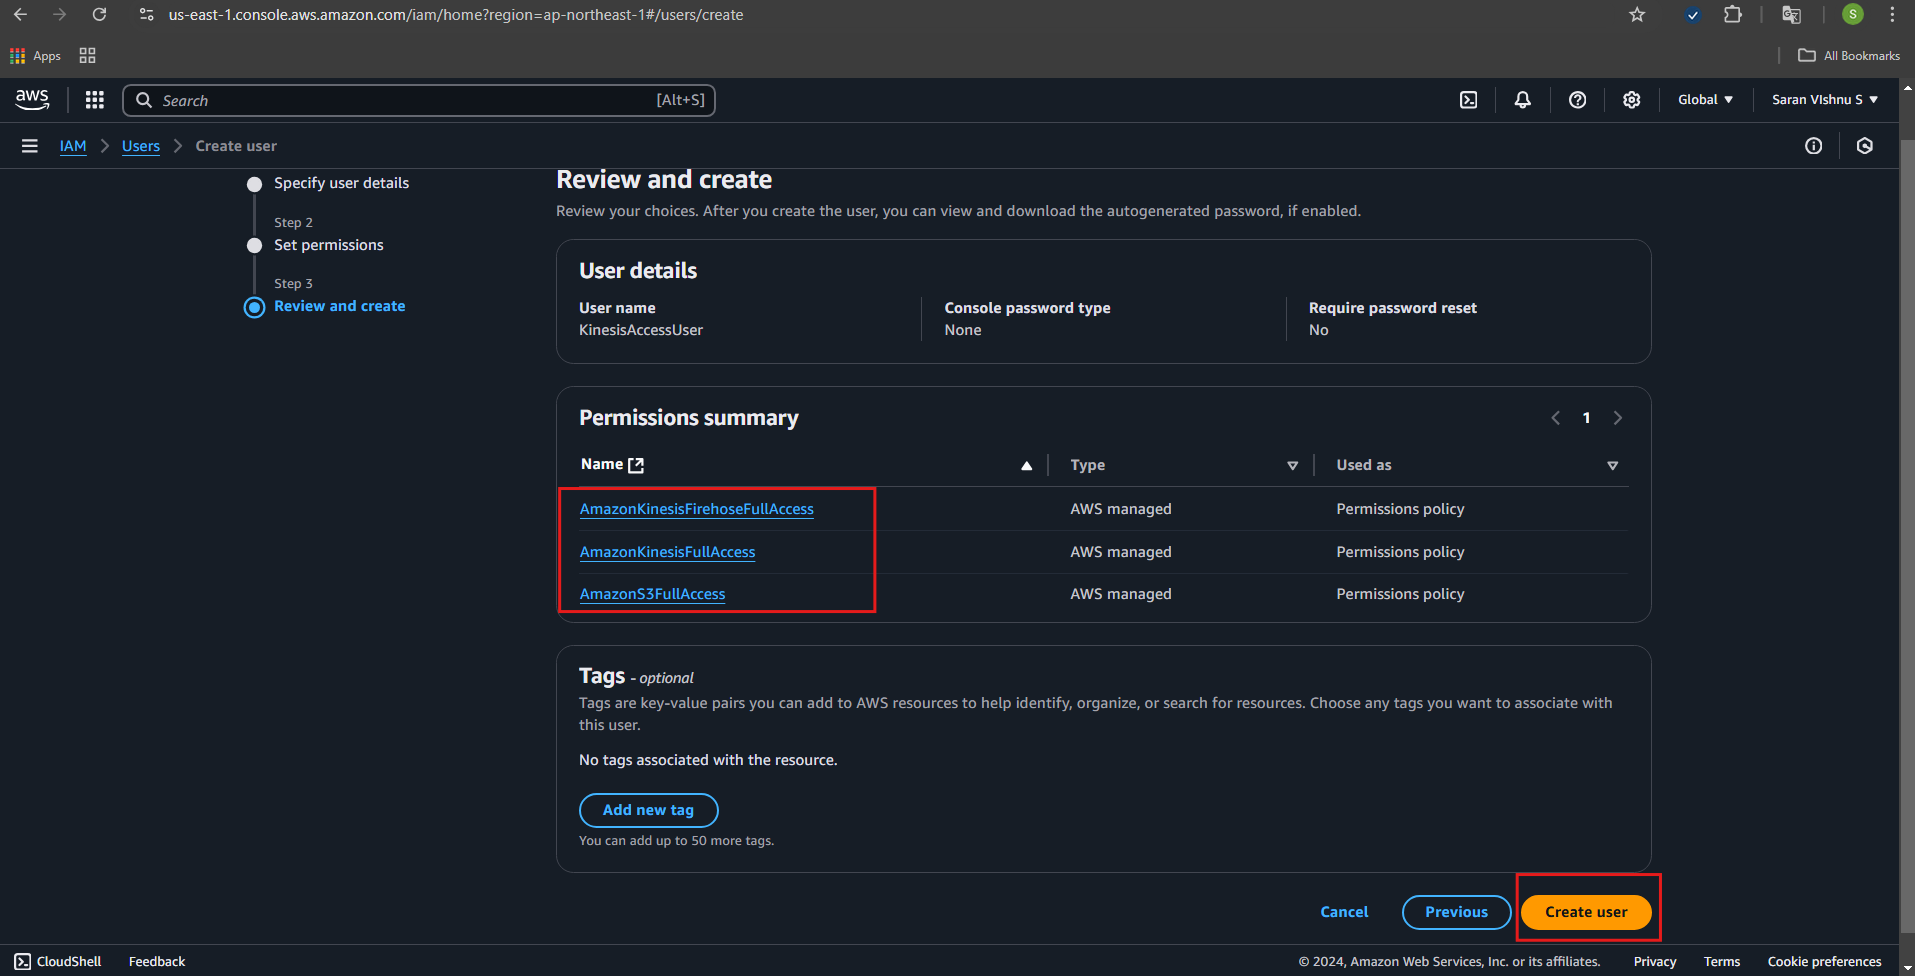
Task: Open the AmazonKinesisFirehoseFullAccess policy link
Action: coord(696,509)
